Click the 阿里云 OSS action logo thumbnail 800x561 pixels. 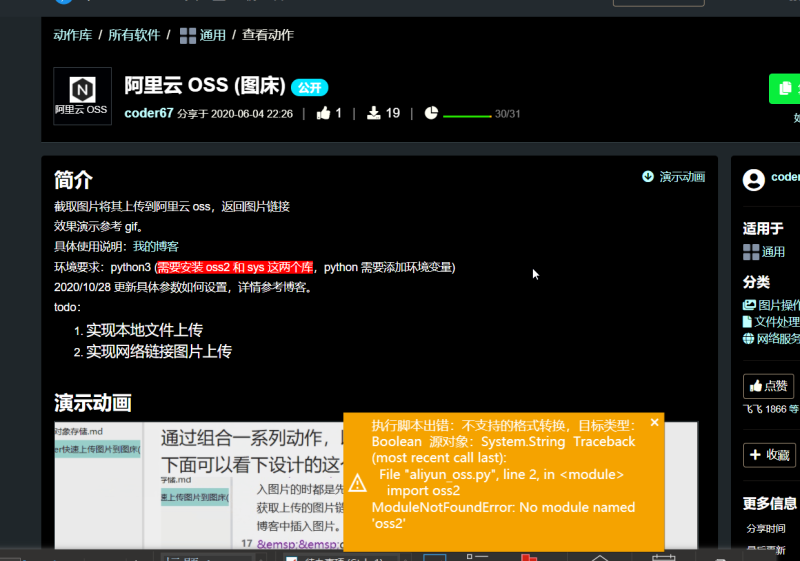click(83, 96)
